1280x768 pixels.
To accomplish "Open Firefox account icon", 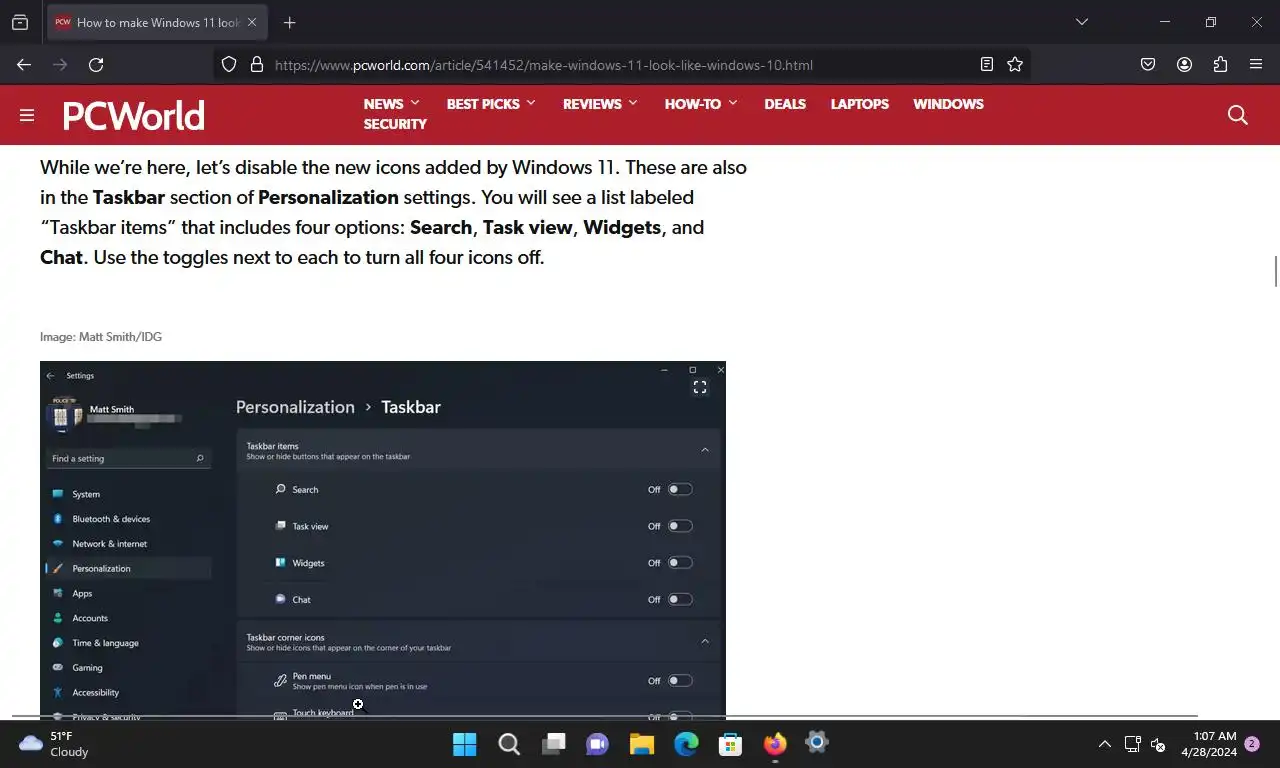I will [x=1184, y=64].
